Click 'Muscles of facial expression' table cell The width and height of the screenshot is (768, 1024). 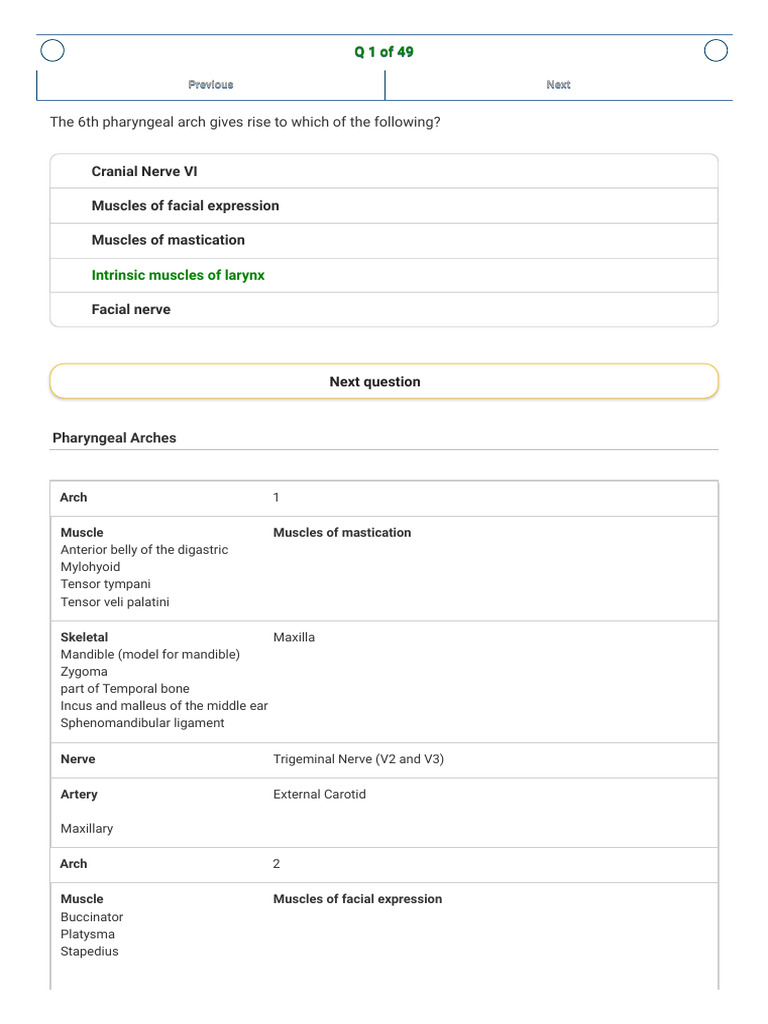click(x=357, y=899)
